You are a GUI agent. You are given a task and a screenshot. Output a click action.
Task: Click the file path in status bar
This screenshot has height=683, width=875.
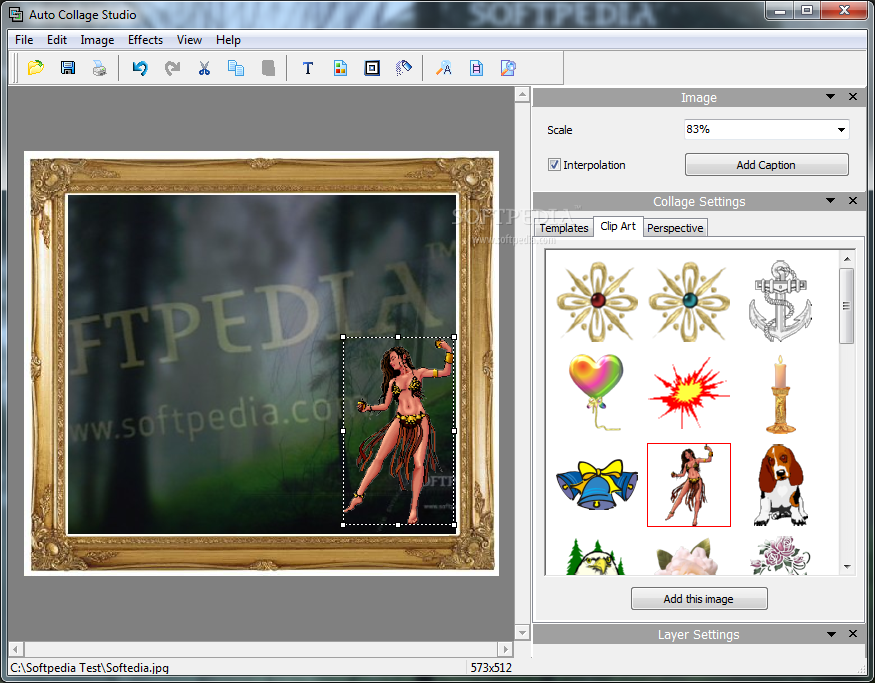point(89,667)
